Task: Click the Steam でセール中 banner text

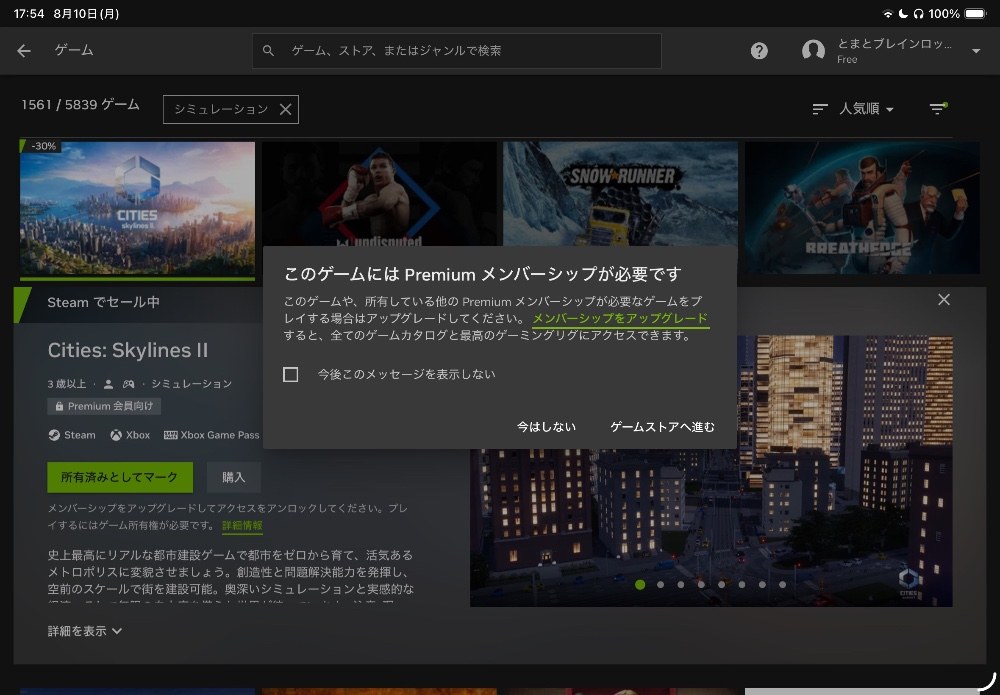Action: pos(103,302)
